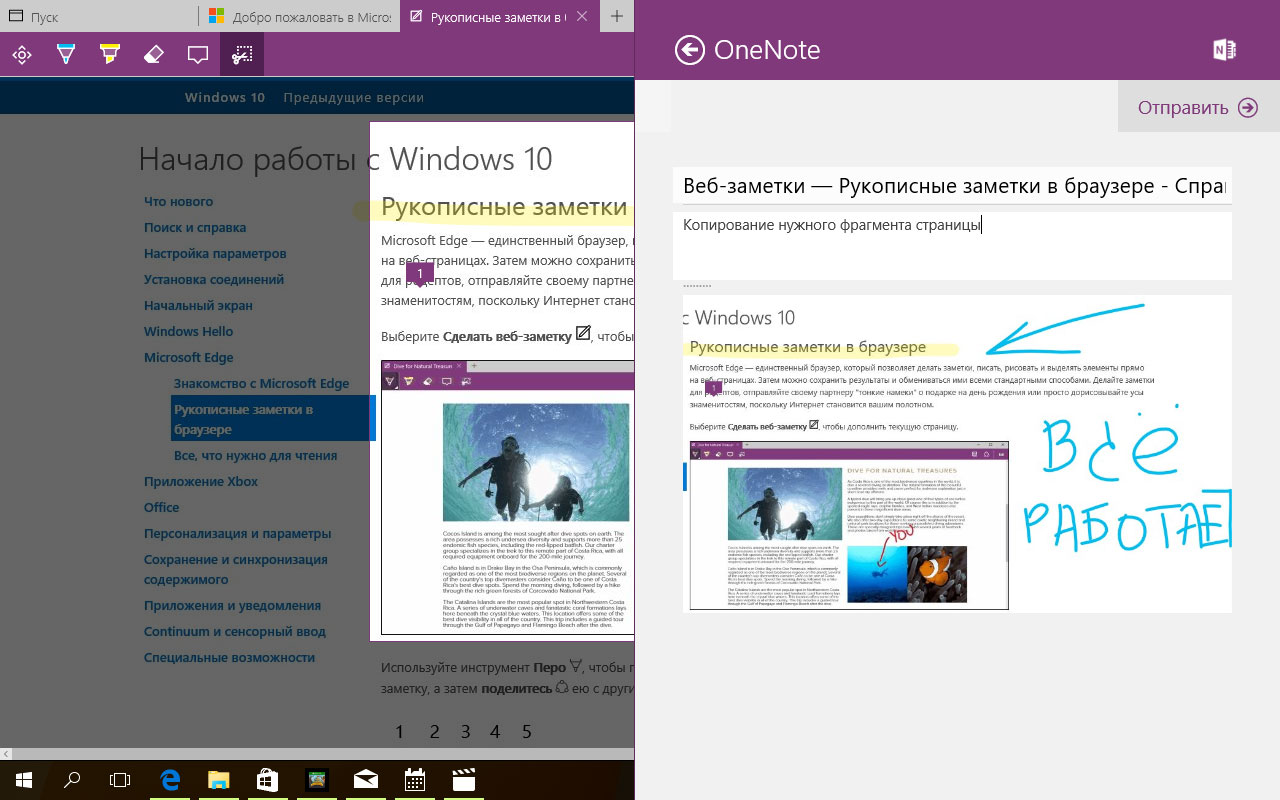The image size is (1280, 800).
Task: Select the Рукописные заметки tab
Action: [x=499, y=17]
